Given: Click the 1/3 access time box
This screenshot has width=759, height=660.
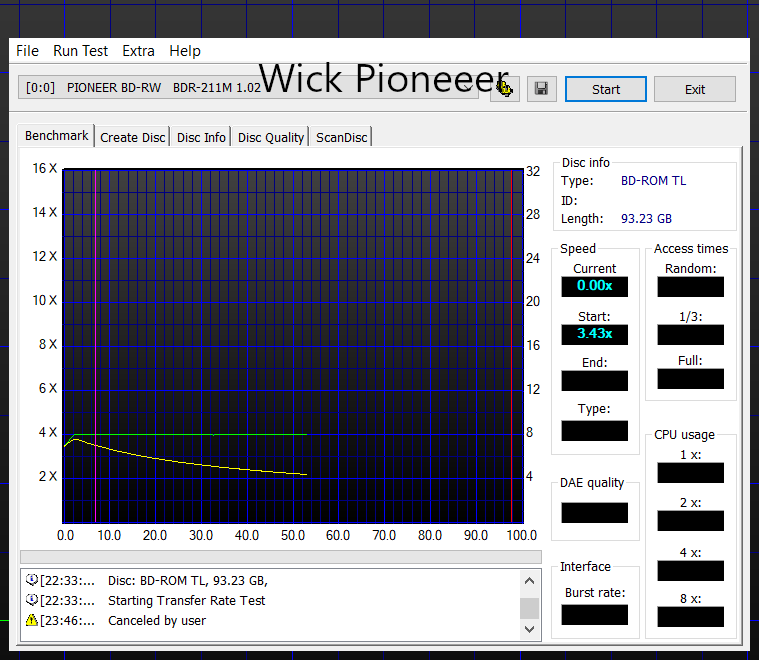Looking at the screenshot, I should (690, 335).
